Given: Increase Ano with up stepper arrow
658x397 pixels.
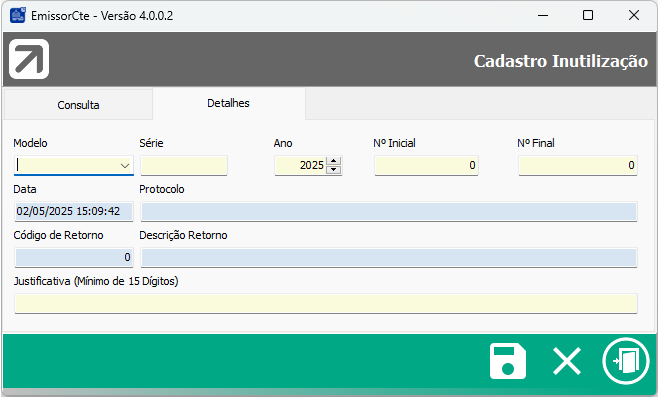Looking at the screenshot, I should click(333, 161).
